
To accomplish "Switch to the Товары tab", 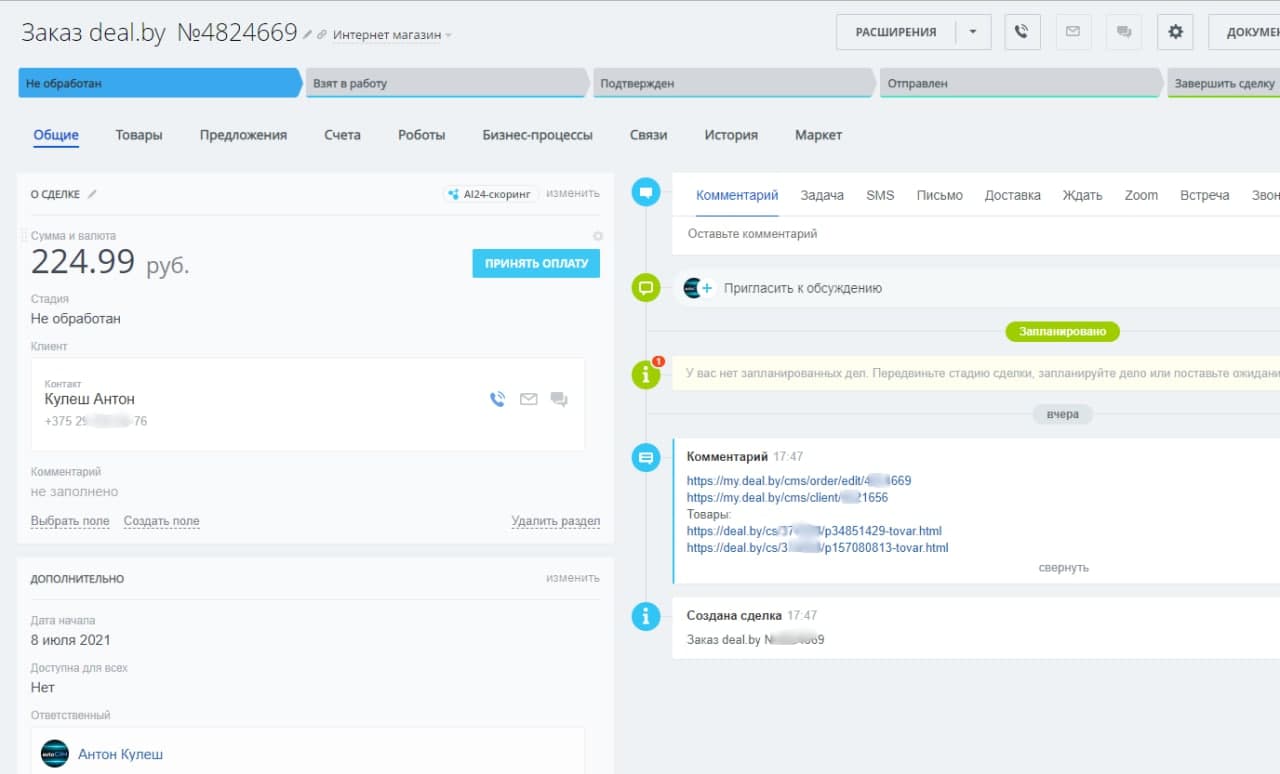I will (x=138, y=135).
